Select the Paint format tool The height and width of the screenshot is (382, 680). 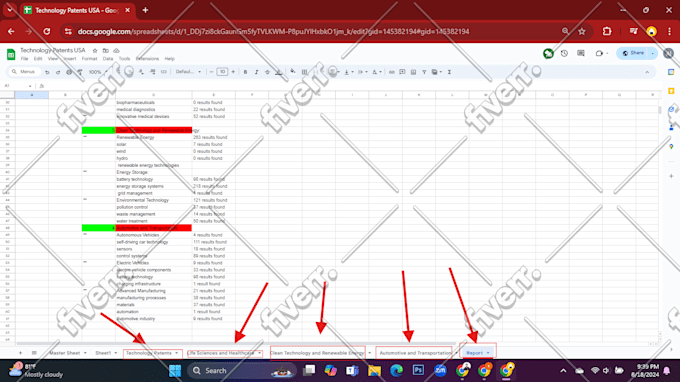80,72
